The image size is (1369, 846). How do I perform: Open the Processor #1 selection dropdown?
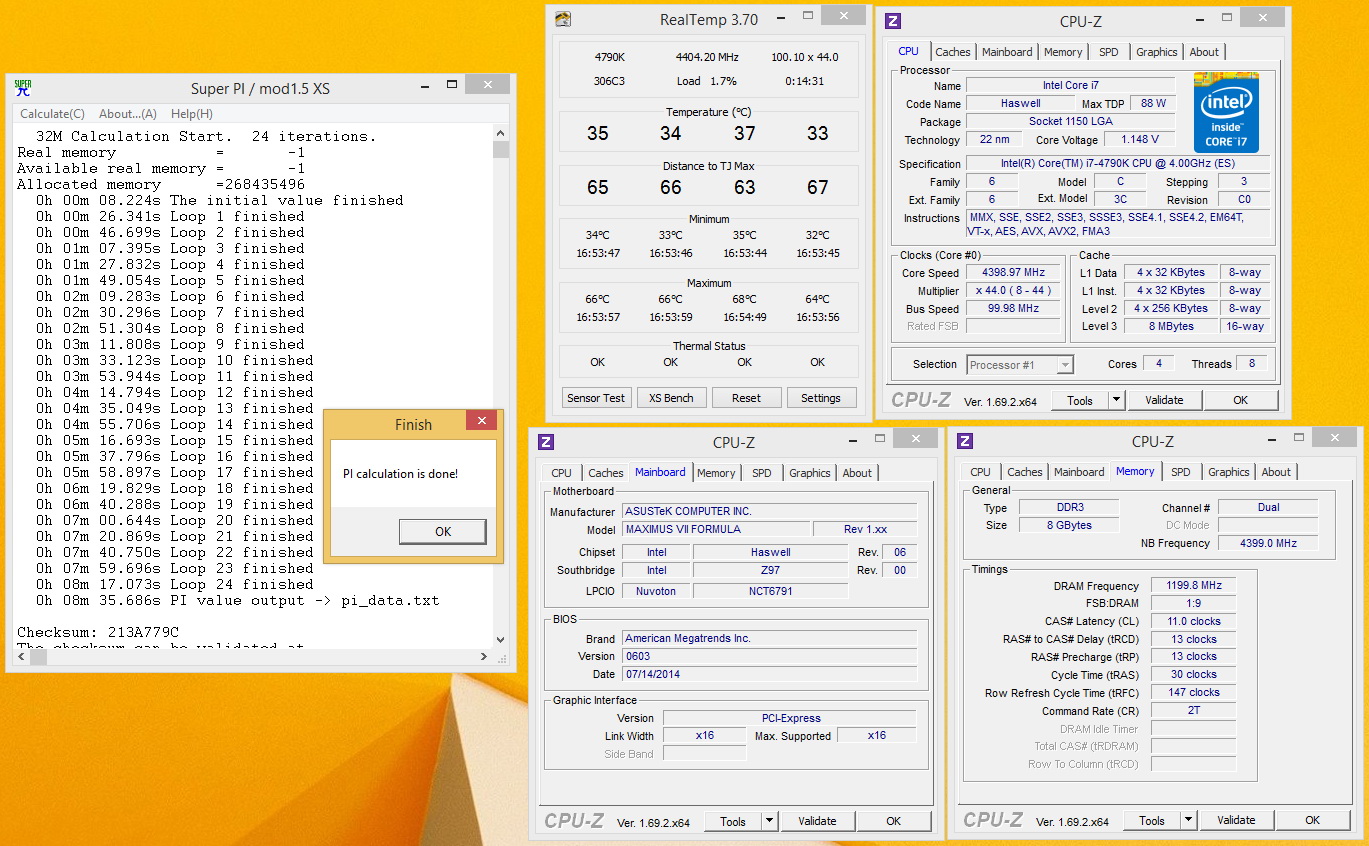pyautogui.click(x=1020, y=365)
